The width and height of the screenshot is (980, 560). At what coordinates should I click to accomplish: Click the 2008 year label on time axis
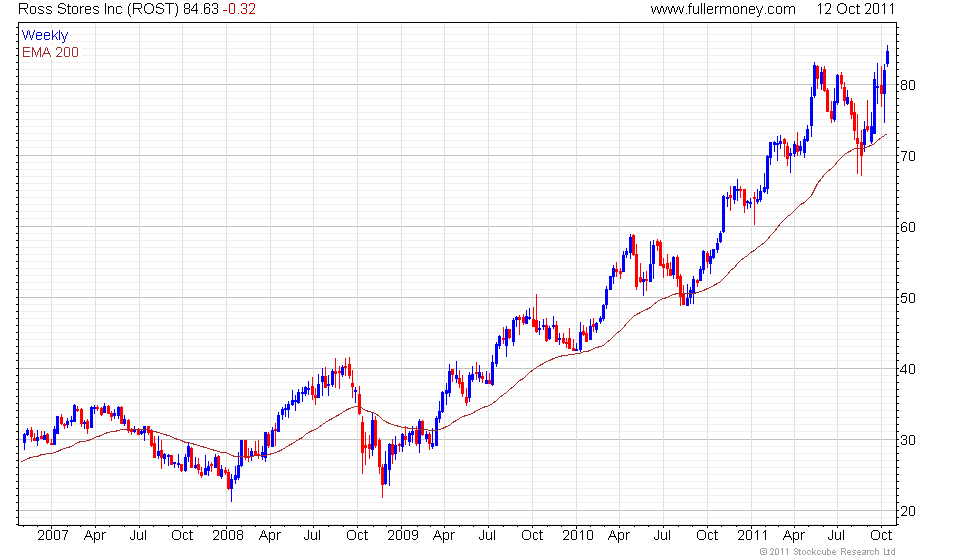tap(228, 536)
